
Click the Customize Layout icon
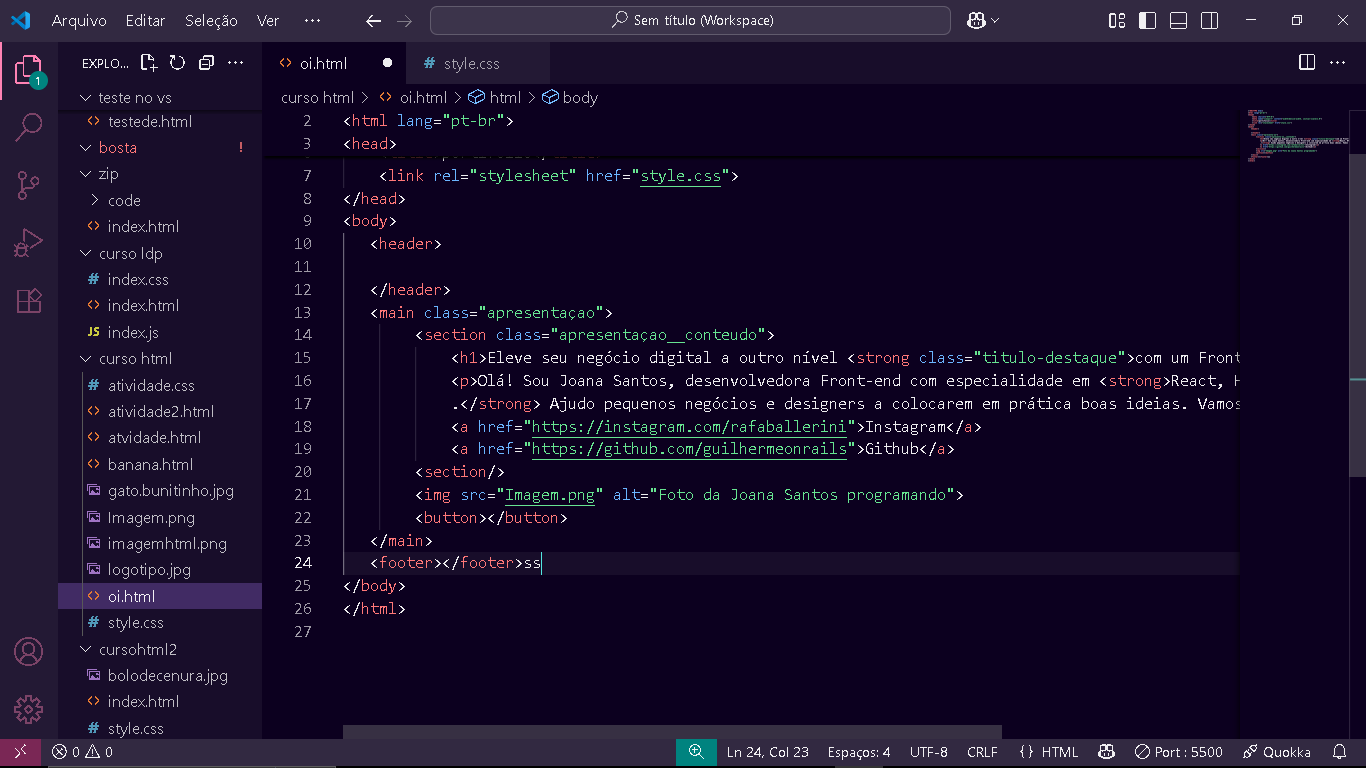(1117, 20)
